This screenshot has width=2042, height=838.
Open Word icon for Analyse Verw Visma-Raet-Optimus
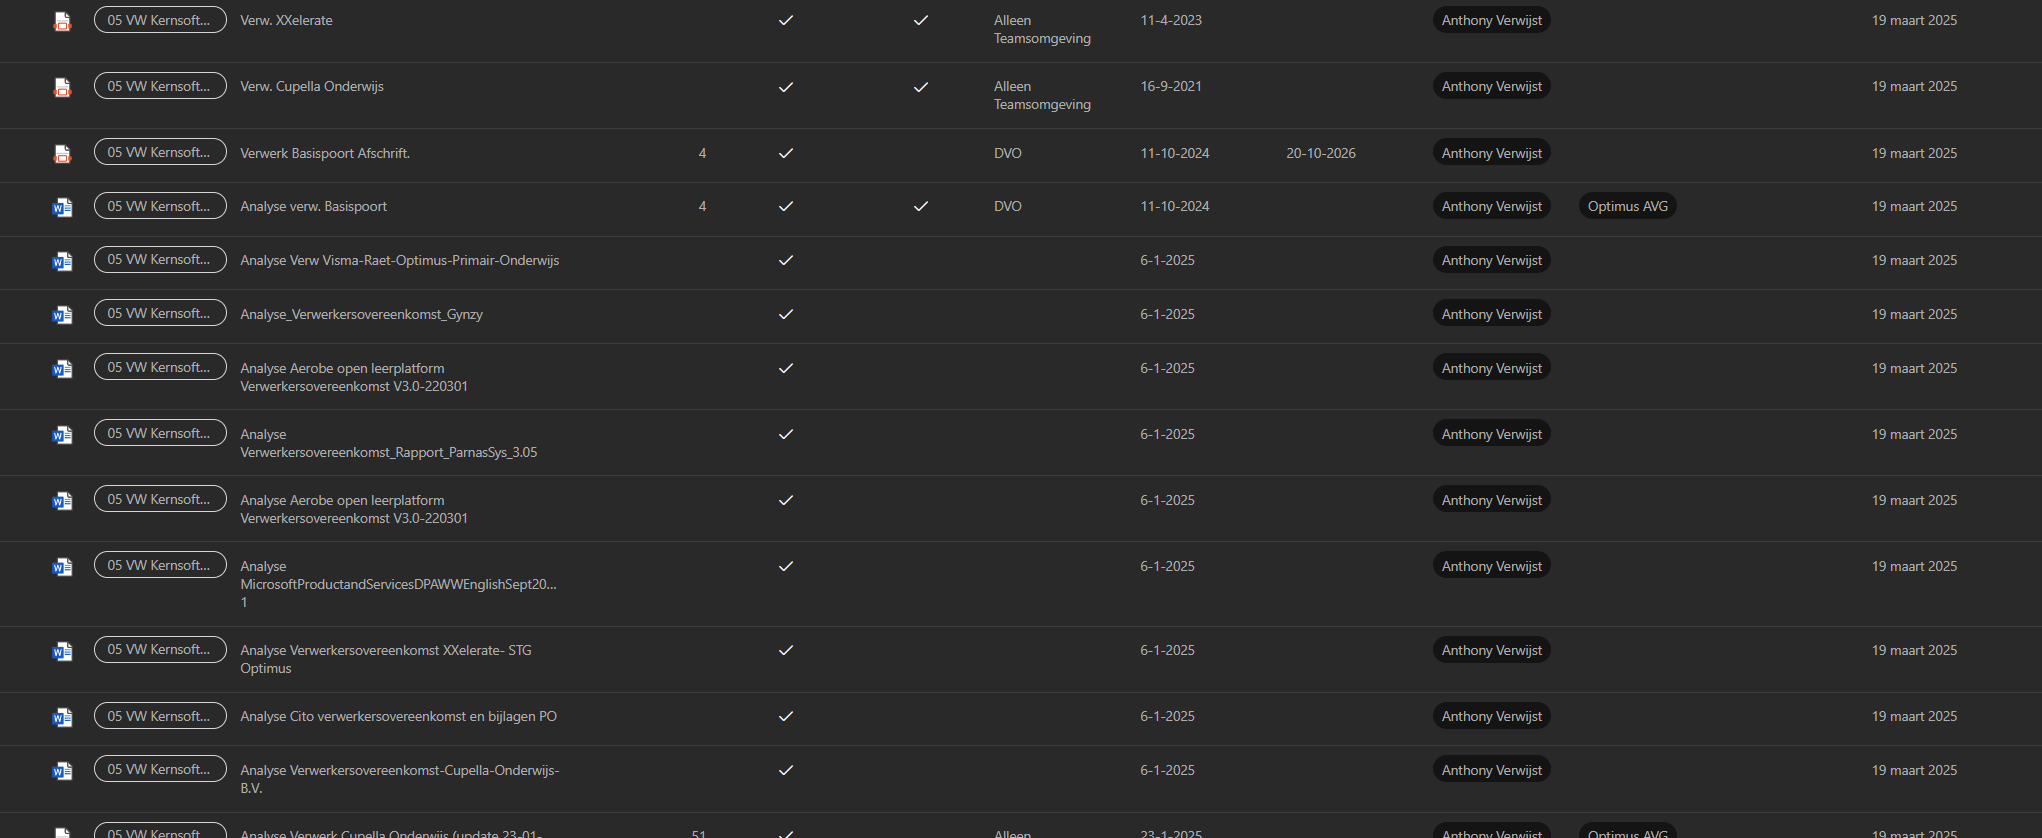[x=62, y=261]
